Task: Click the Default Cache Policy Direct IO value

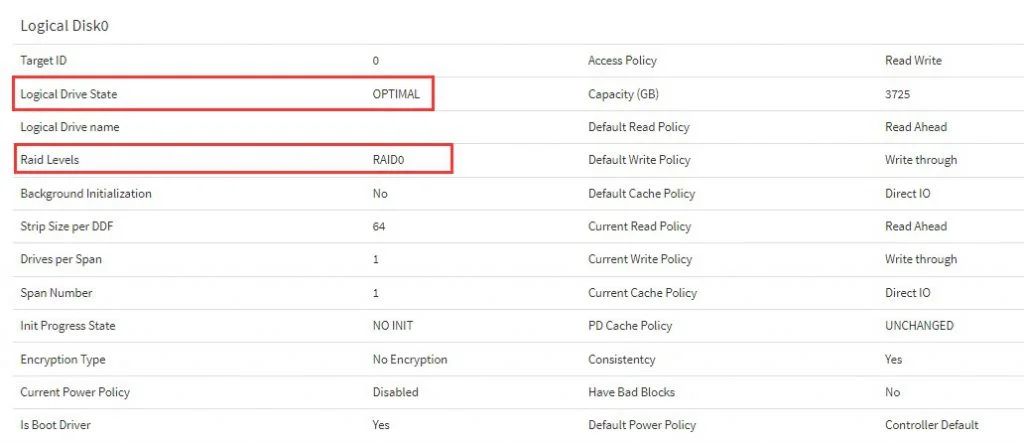Action: (x=907, y=193)
